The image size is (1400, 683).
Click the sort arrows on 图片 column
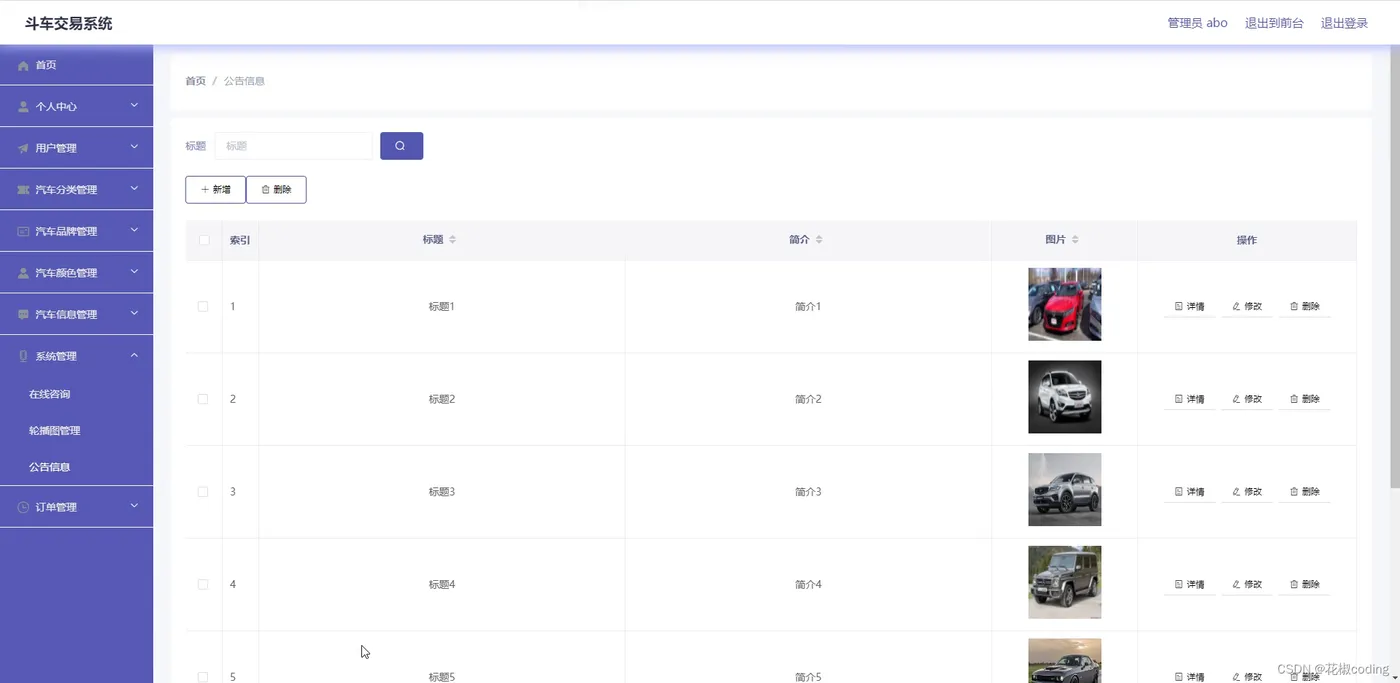tap(1075, 240)
